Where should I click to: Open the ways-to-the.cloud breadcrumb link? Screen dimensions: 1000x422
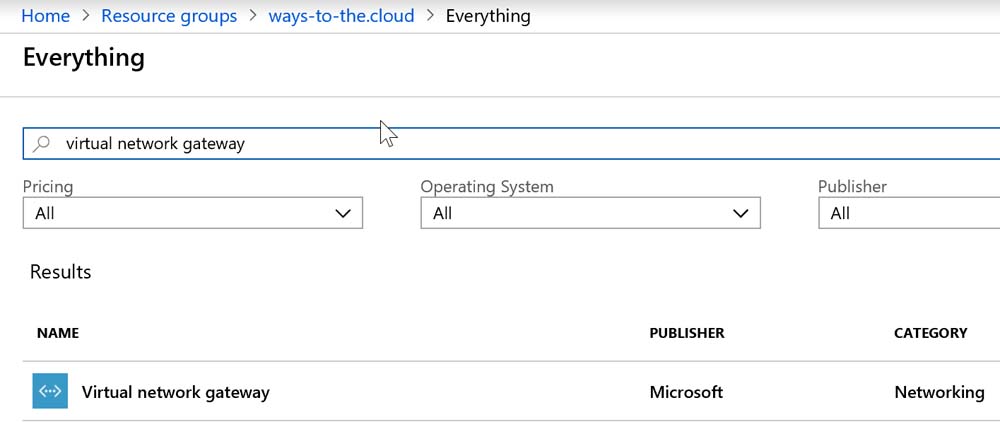pos(341,16)
